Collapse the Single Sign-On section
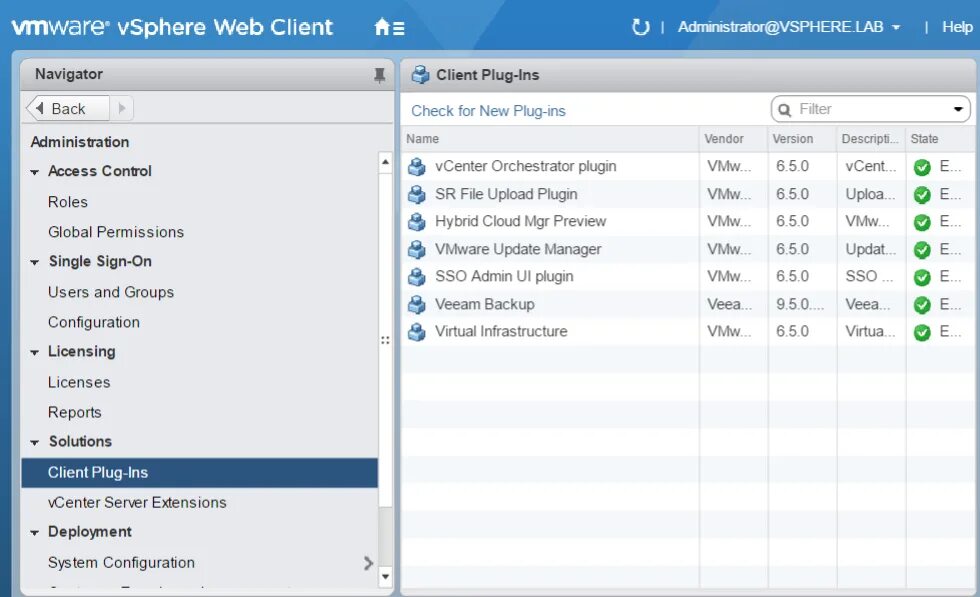 [34, 263]
